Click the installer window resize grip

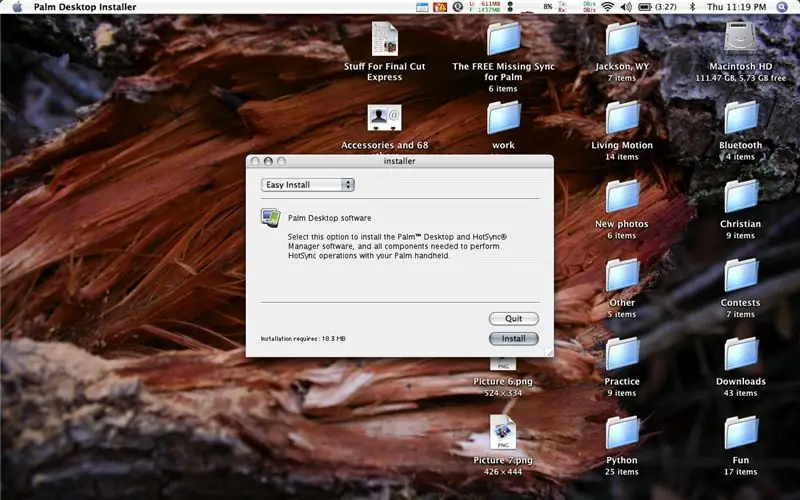point(549,353)
